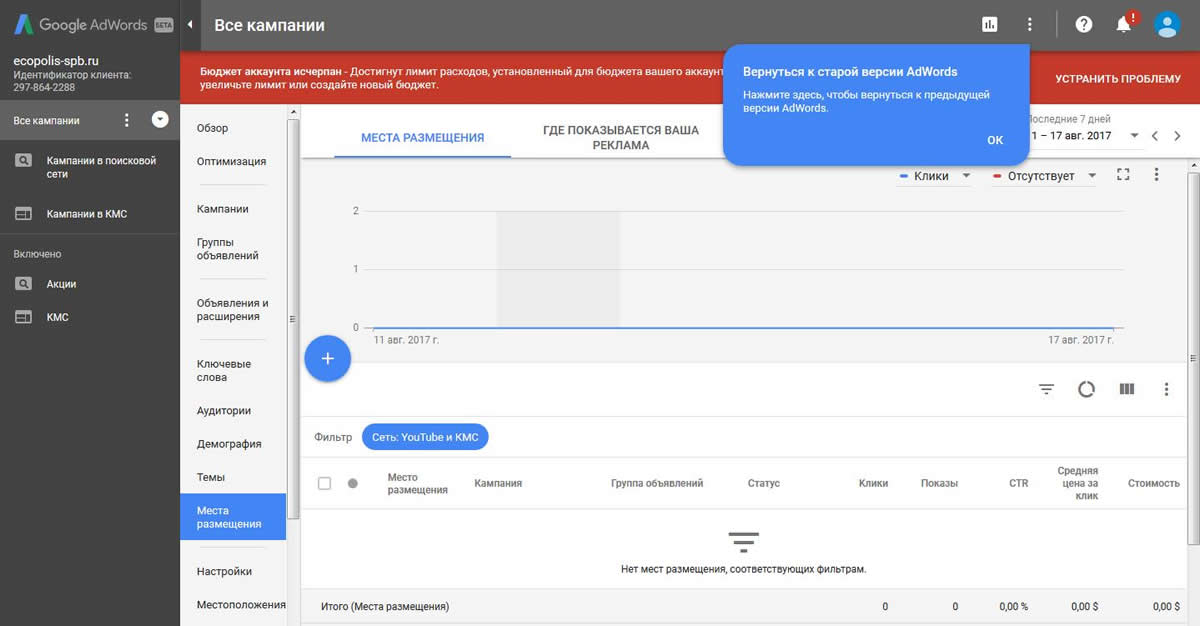1200x626 pixels.
Task: Open the Клики metric dropdown
Action: [936, 176]
